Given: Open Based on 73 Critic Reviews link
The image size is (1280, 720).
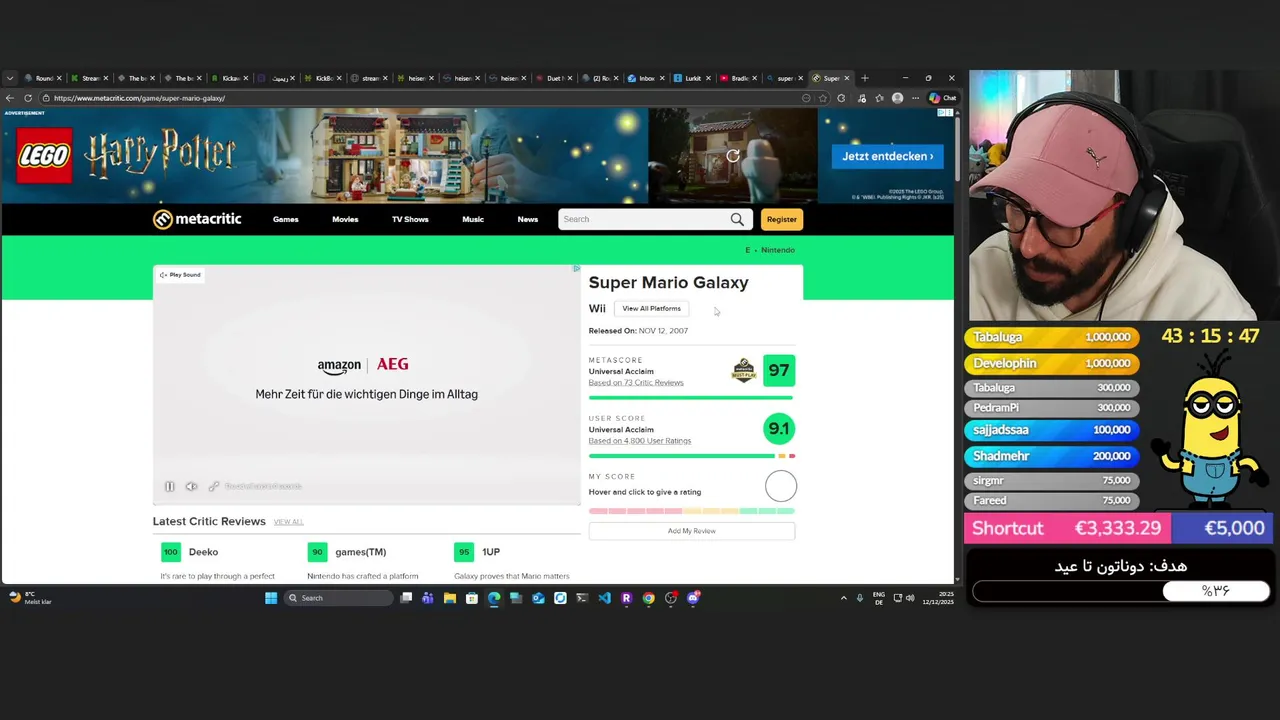Looking at the screenshot, I should (636, 382).
